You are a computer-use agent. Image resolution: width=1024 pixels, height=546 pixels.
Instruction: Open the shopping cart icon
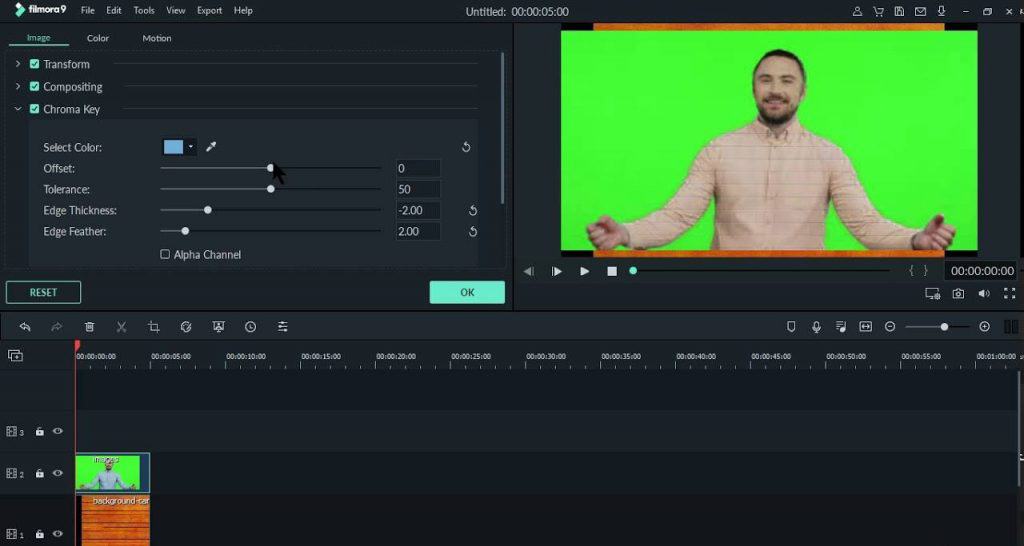pos(878,11)
